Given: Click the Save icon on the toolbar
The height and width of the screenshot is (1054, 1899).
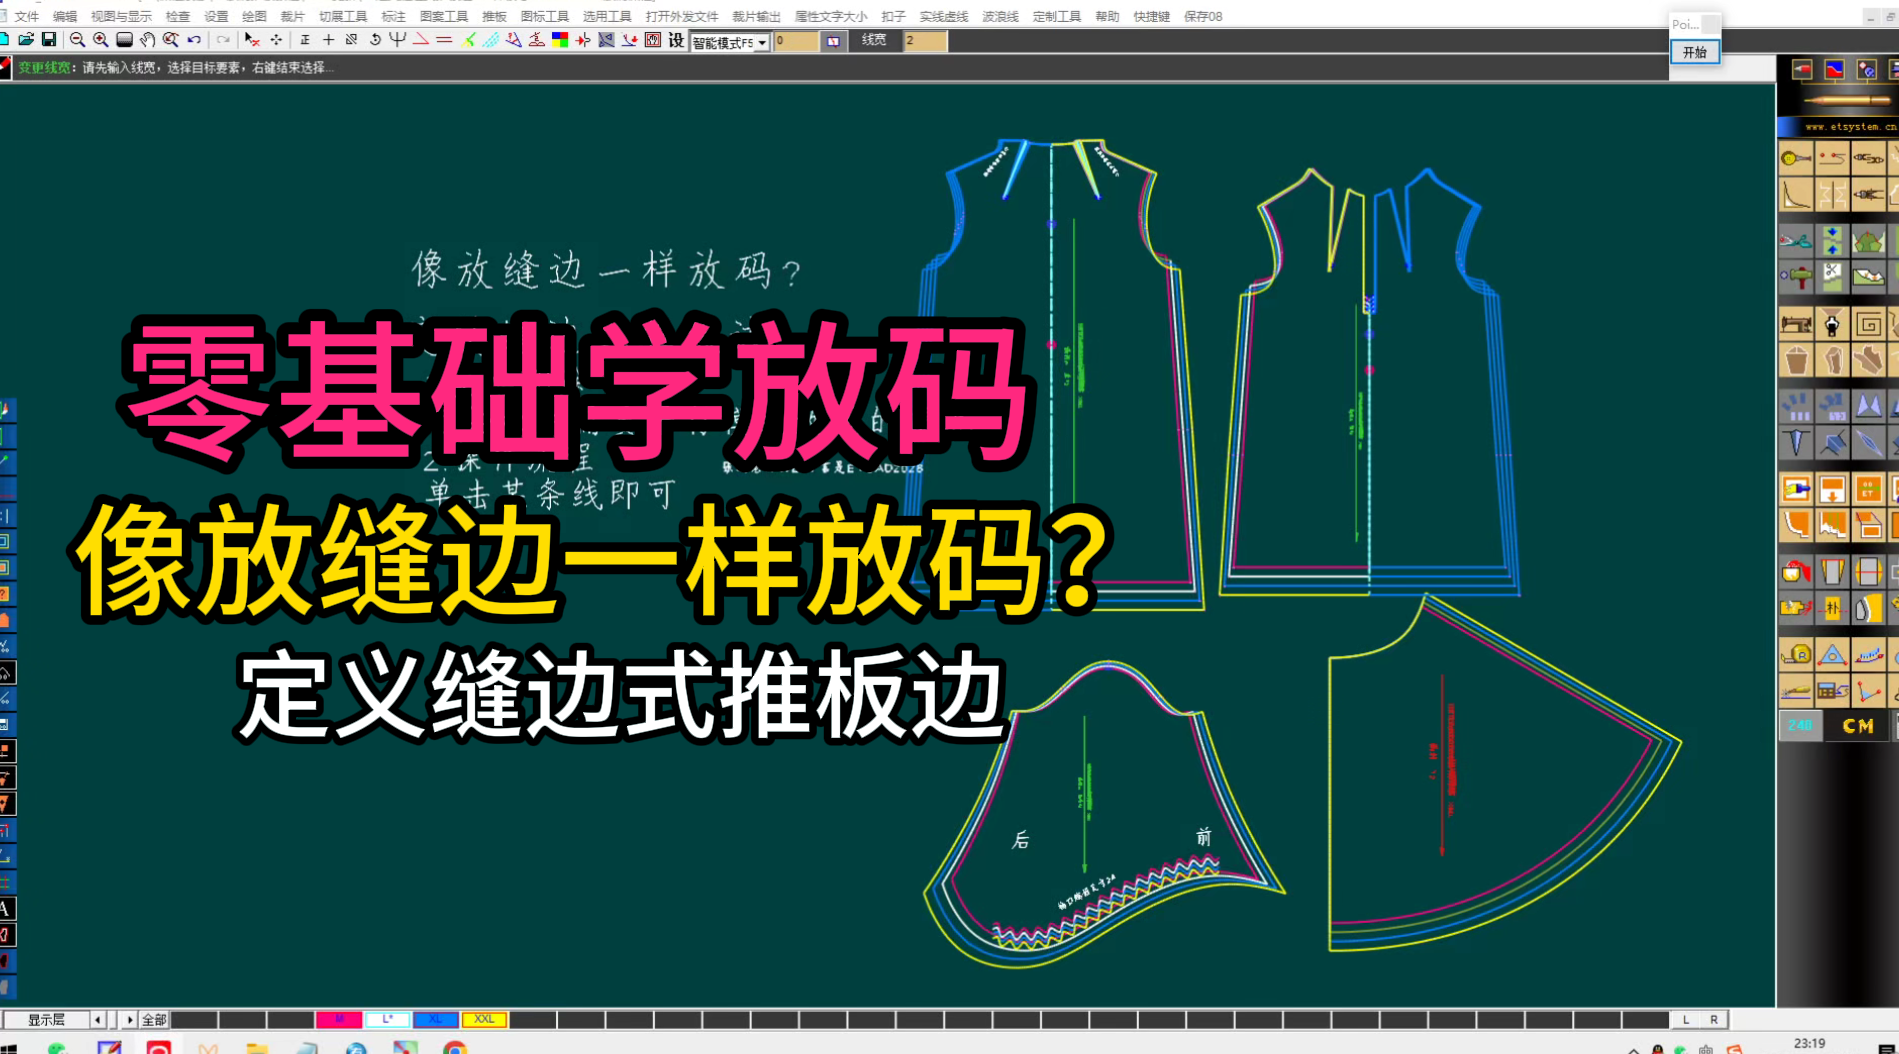Looking at the screenshot, I should coord(50,40).
